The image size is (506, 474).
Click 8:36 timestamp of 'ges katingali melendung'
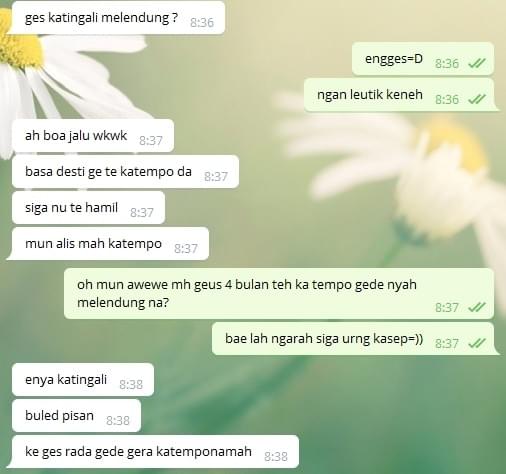(202, 23)
